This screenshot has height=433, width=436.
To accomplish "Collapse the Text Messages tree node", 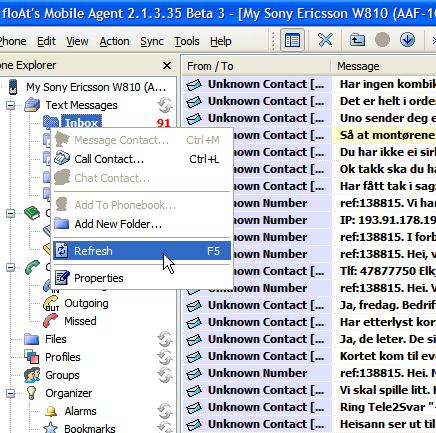I will point(11,105).
